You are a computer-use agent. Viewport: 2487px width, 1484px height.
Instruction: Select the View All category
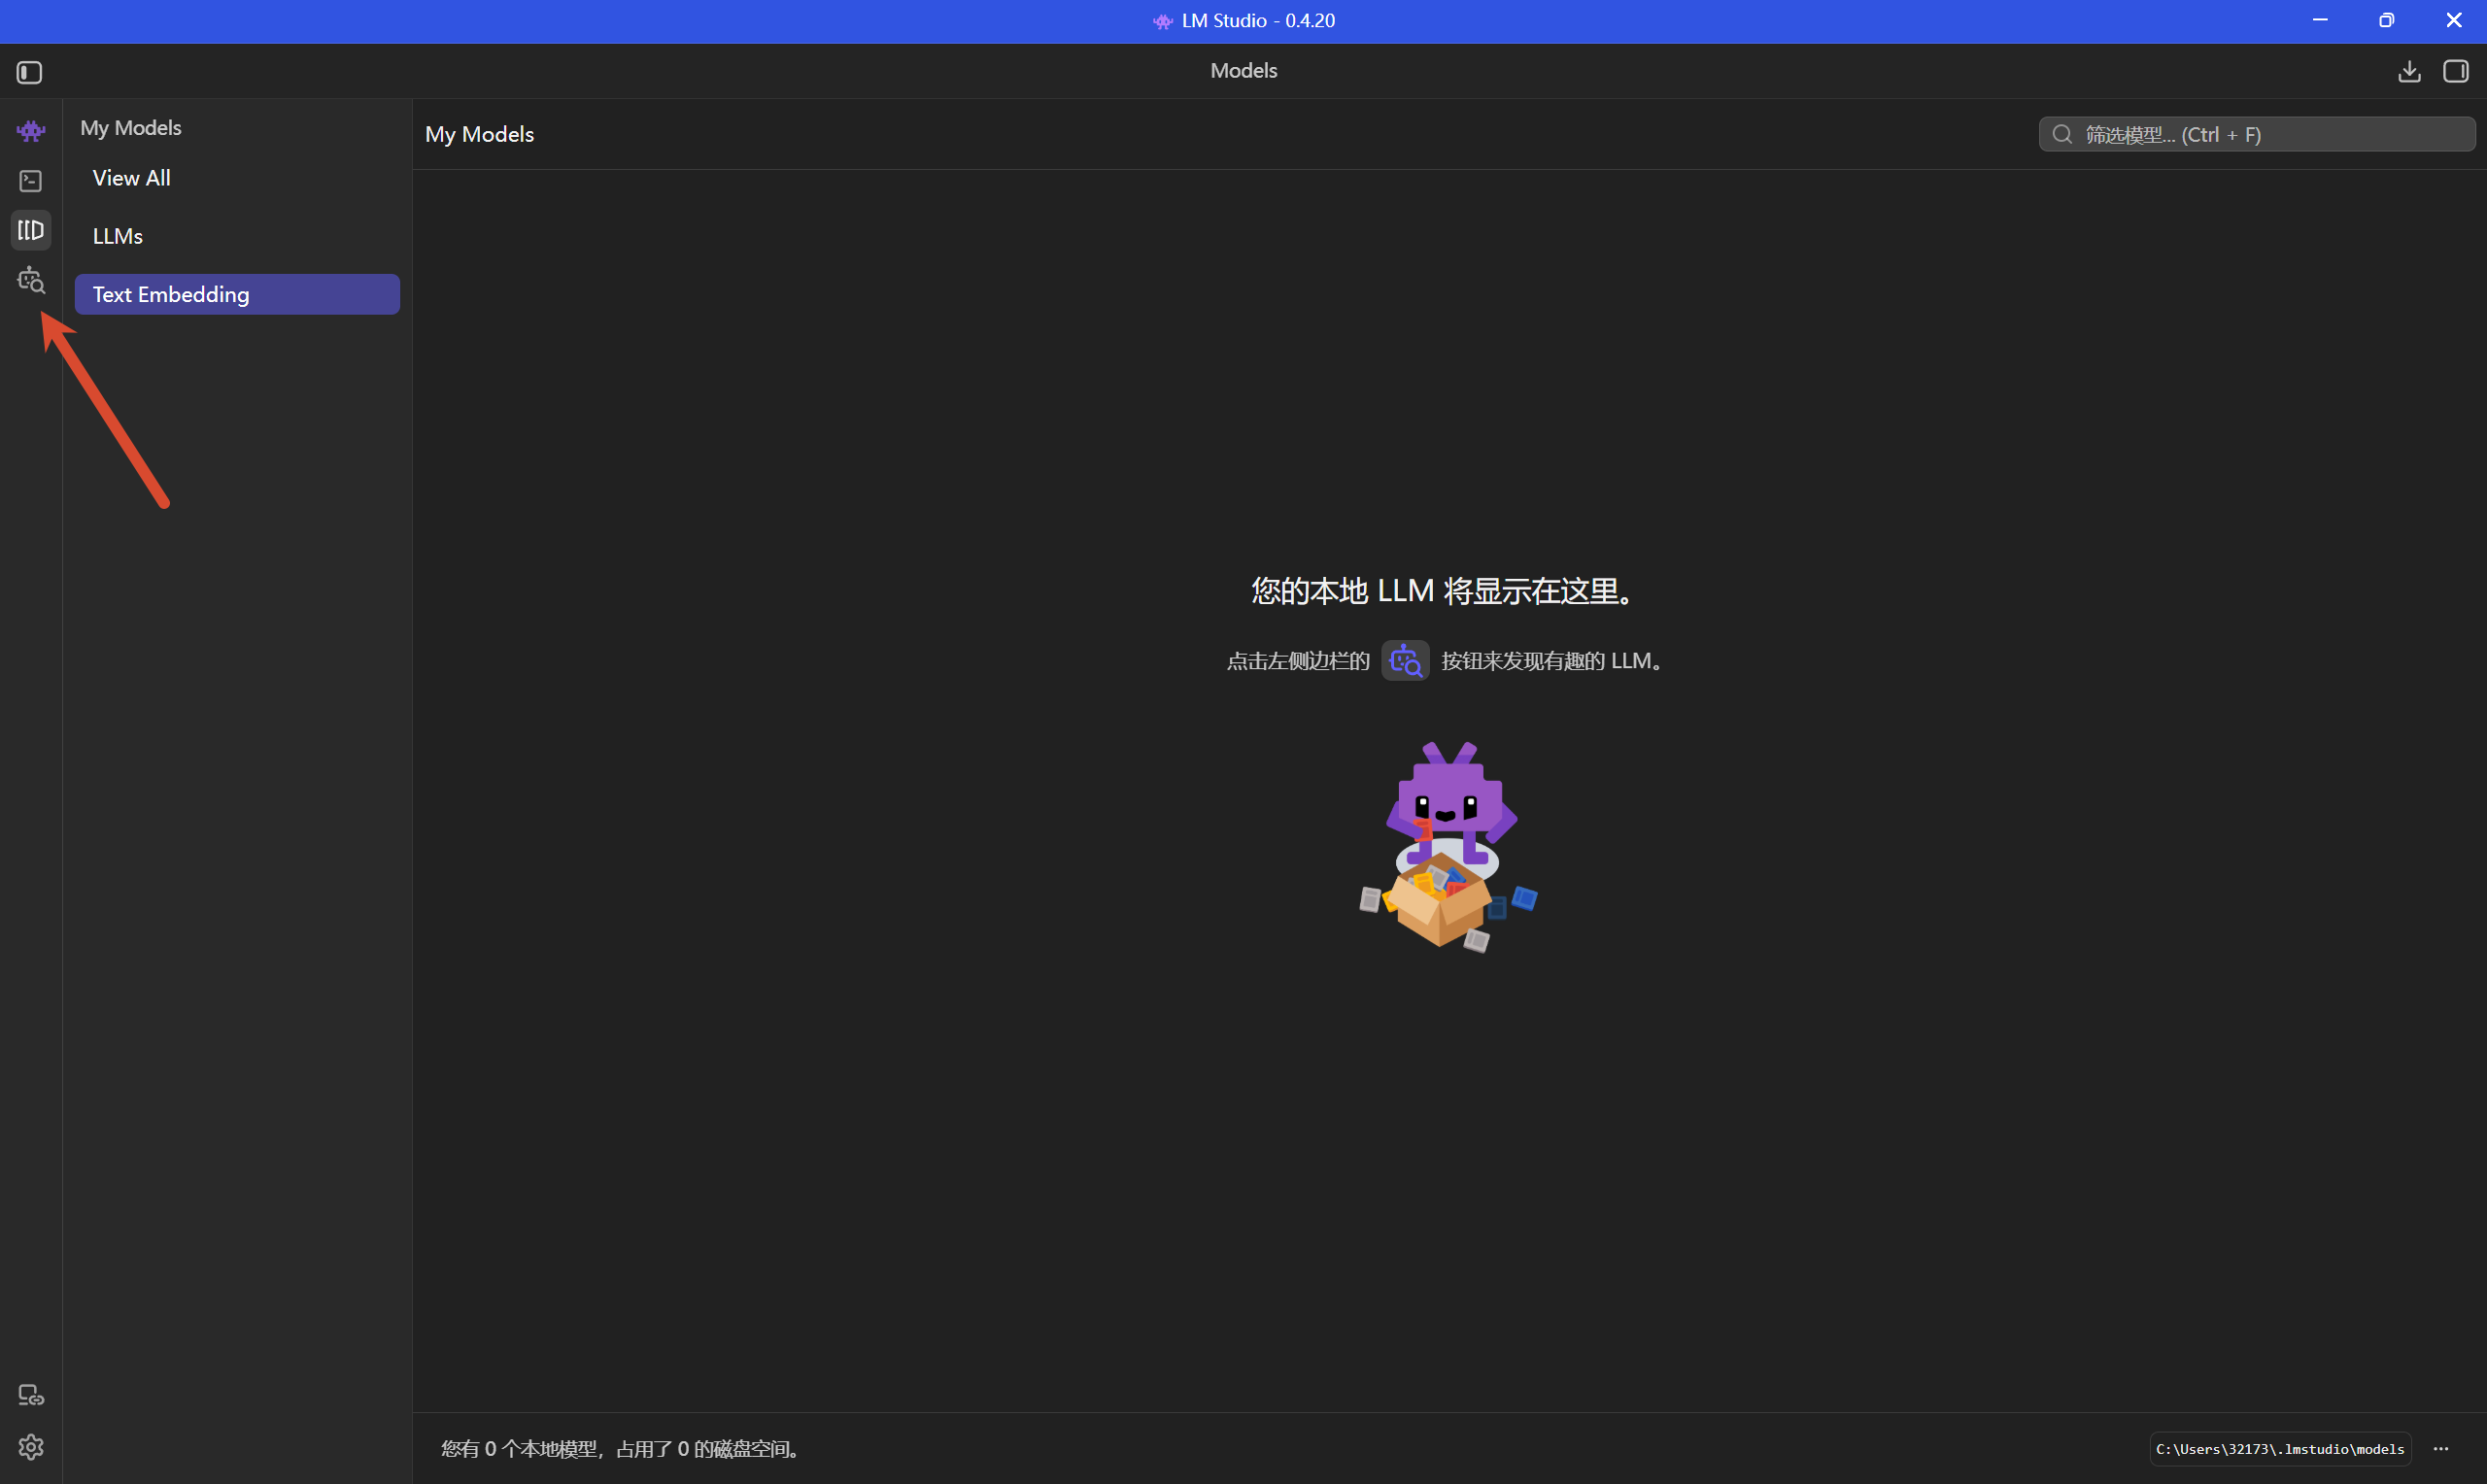tap(237, 178)
